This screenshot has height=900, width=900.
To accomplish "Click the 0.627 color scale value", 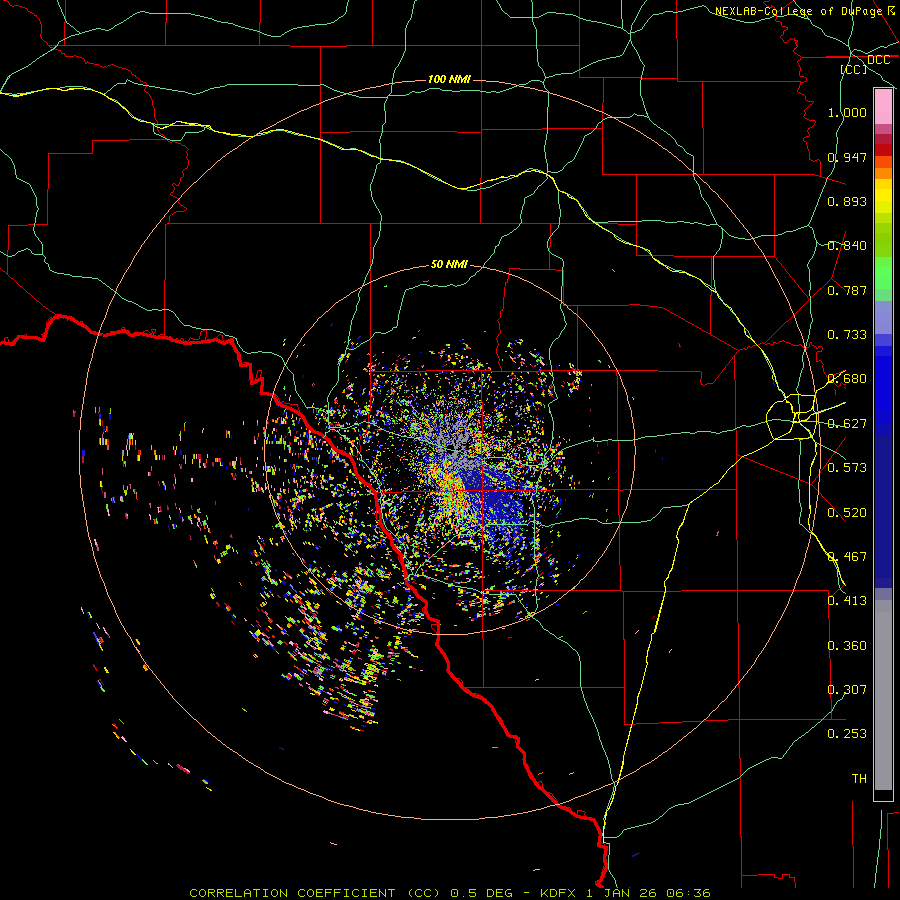I will point(847,424).
